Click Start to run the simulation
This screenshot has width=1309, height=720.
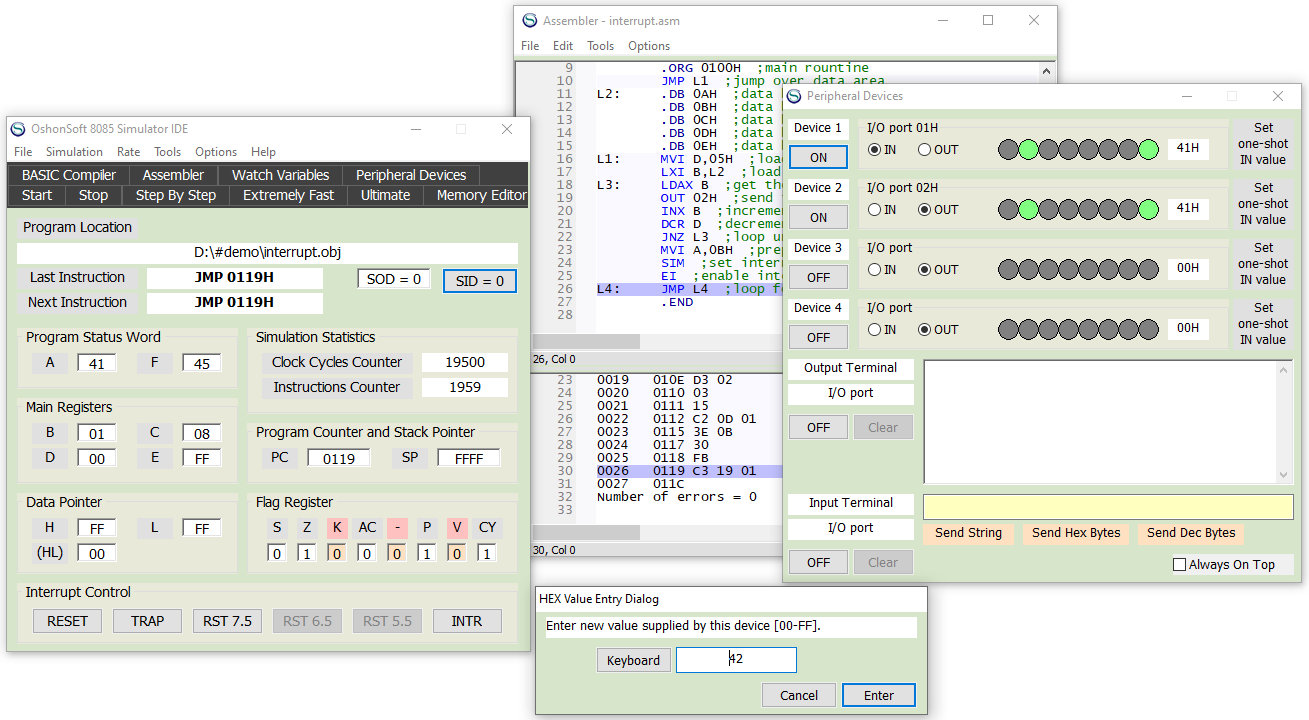[37, 195]
